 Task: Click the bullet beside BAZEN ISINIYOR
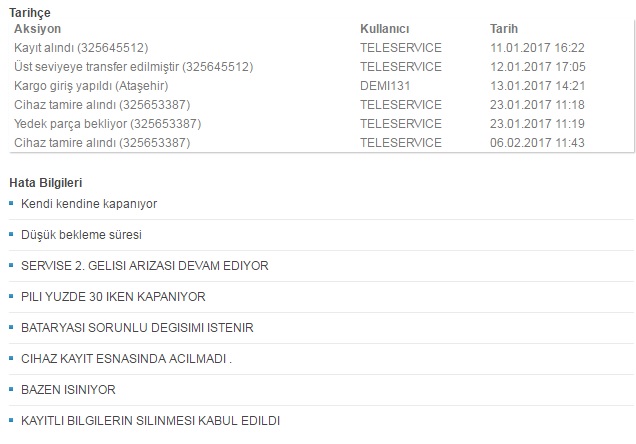click(11, 389)
